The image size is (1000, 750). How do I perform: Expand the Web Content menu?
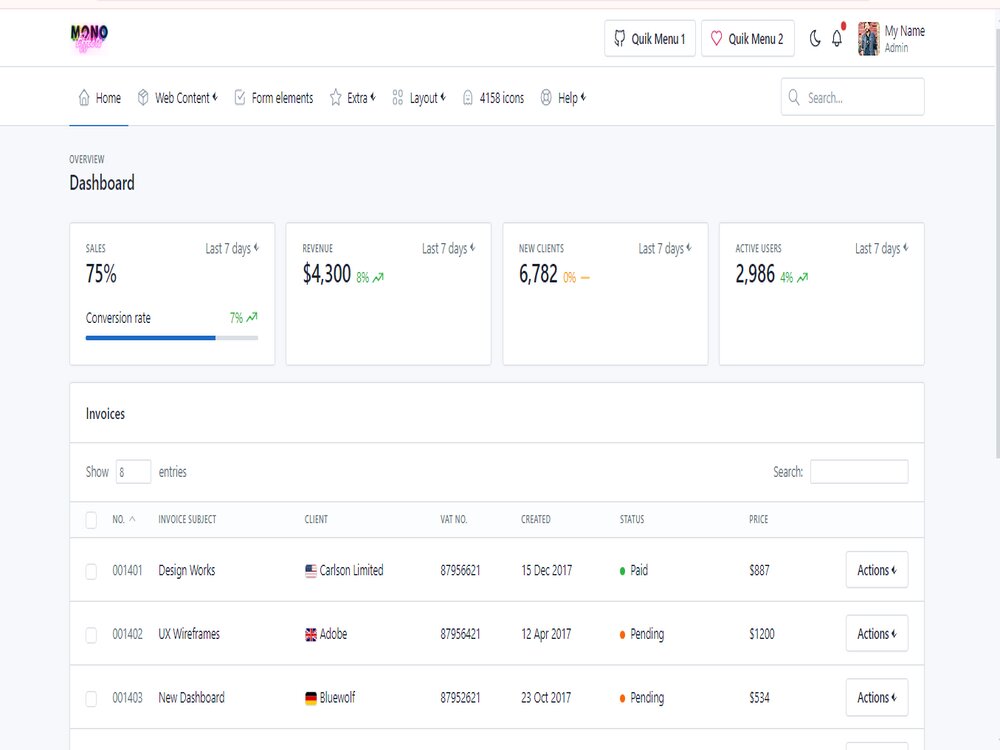click(x=178, y=98)
